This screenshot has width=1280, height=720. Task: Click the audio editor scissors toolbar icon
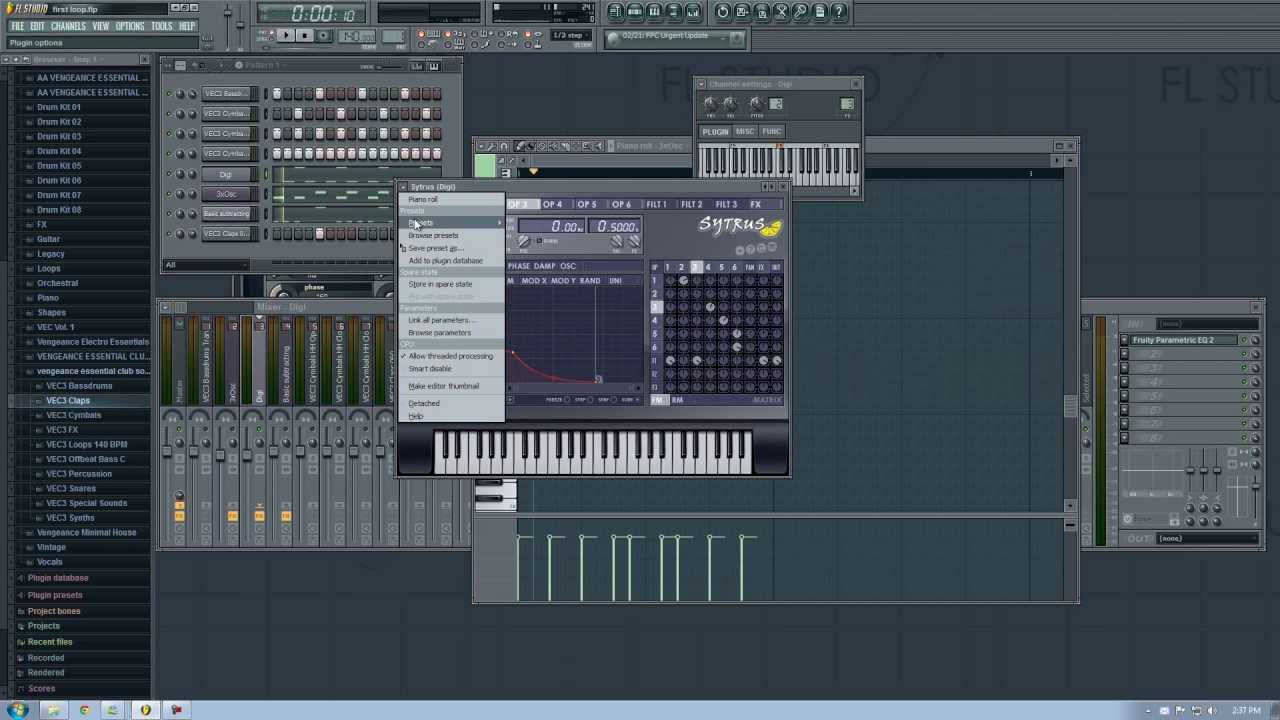[781, 12]
